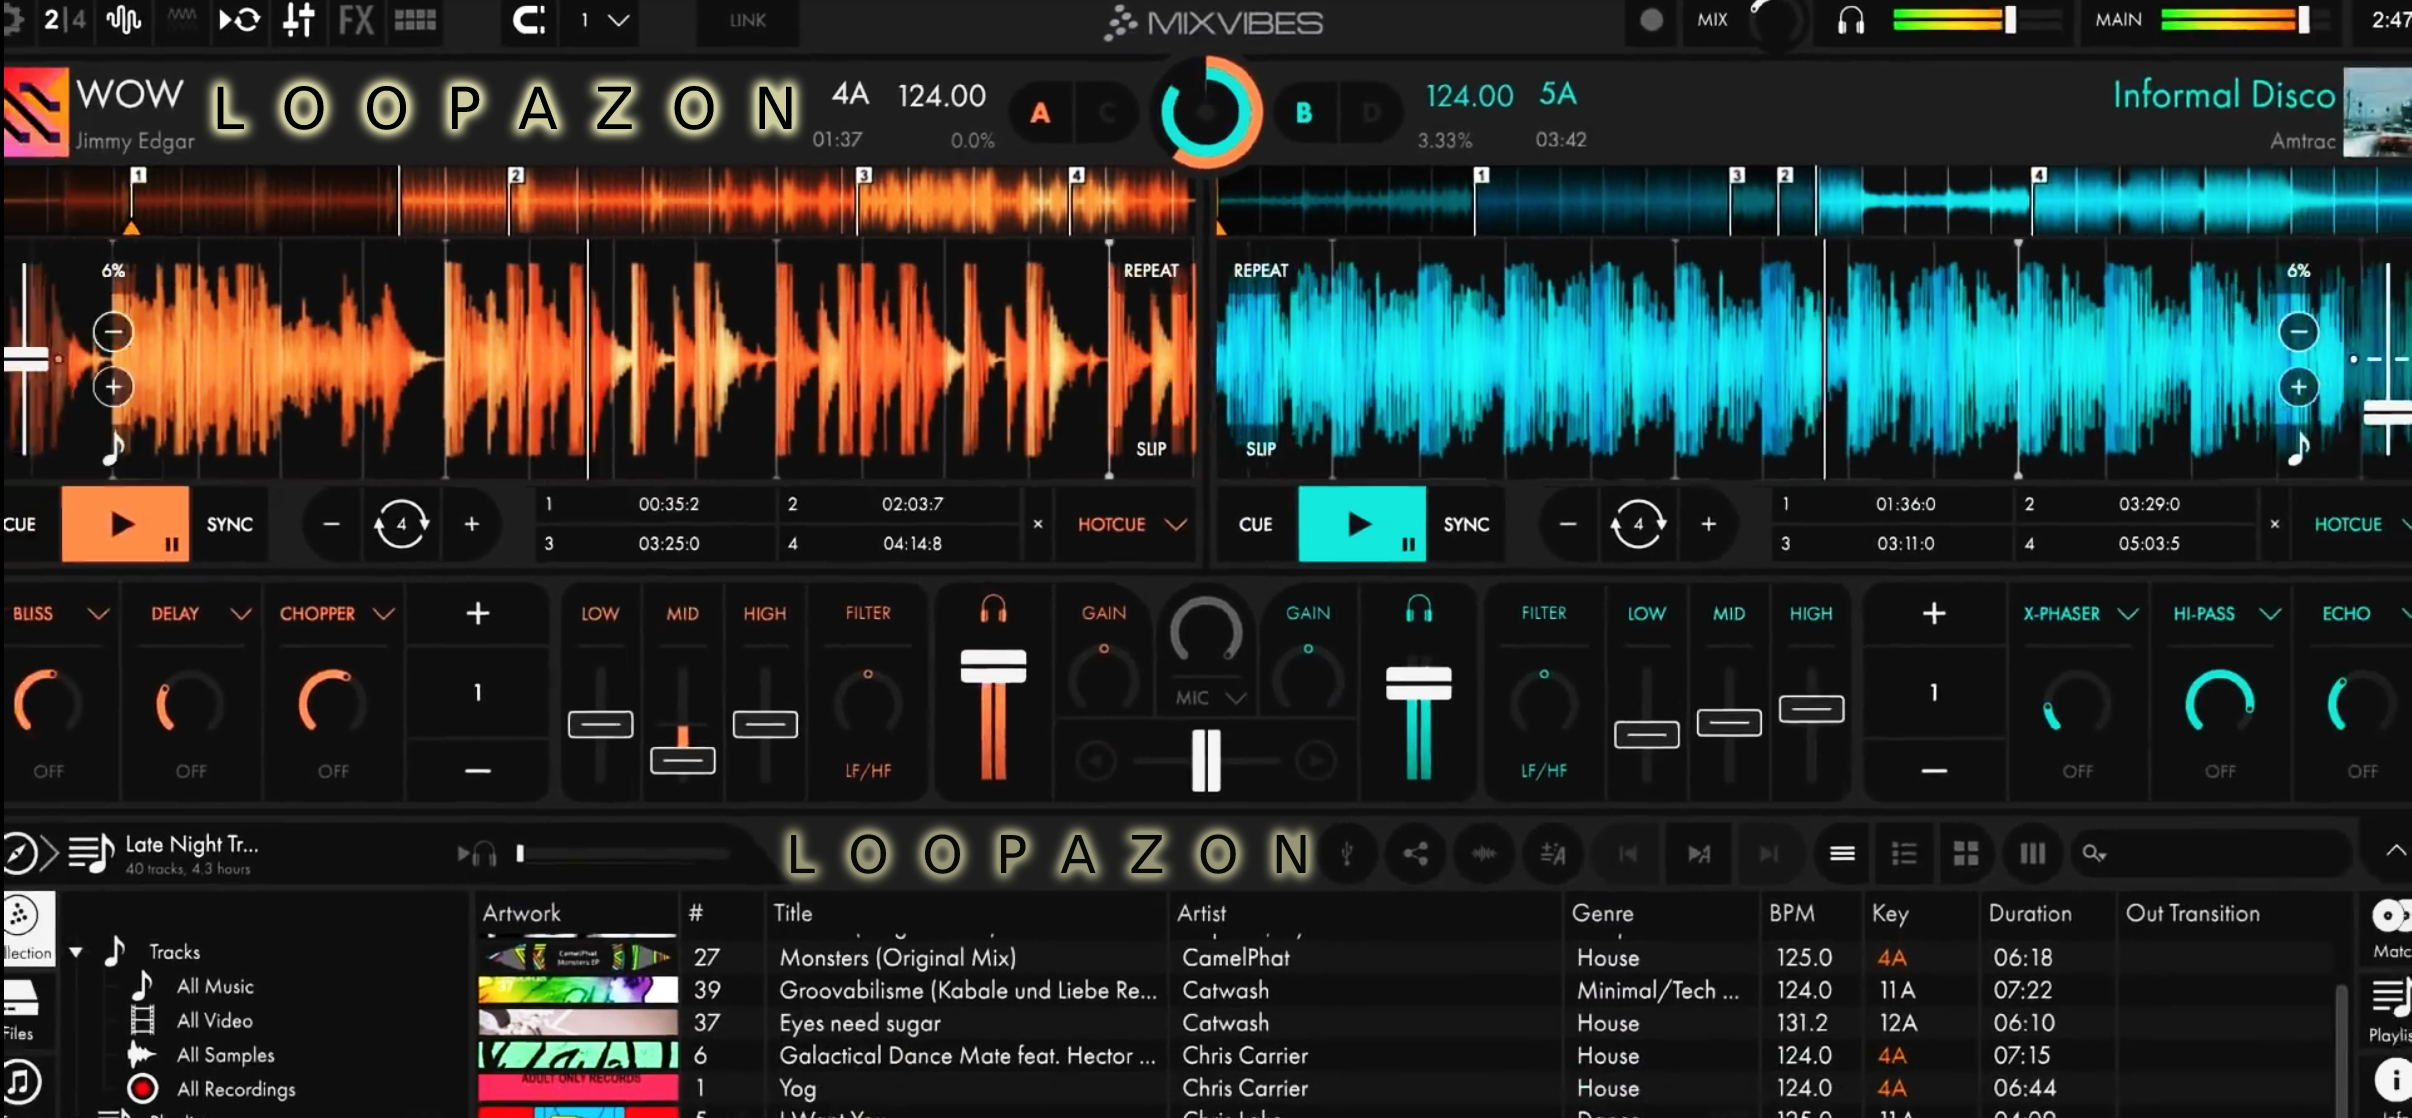Select deck A button

[x=1040, y=113]
